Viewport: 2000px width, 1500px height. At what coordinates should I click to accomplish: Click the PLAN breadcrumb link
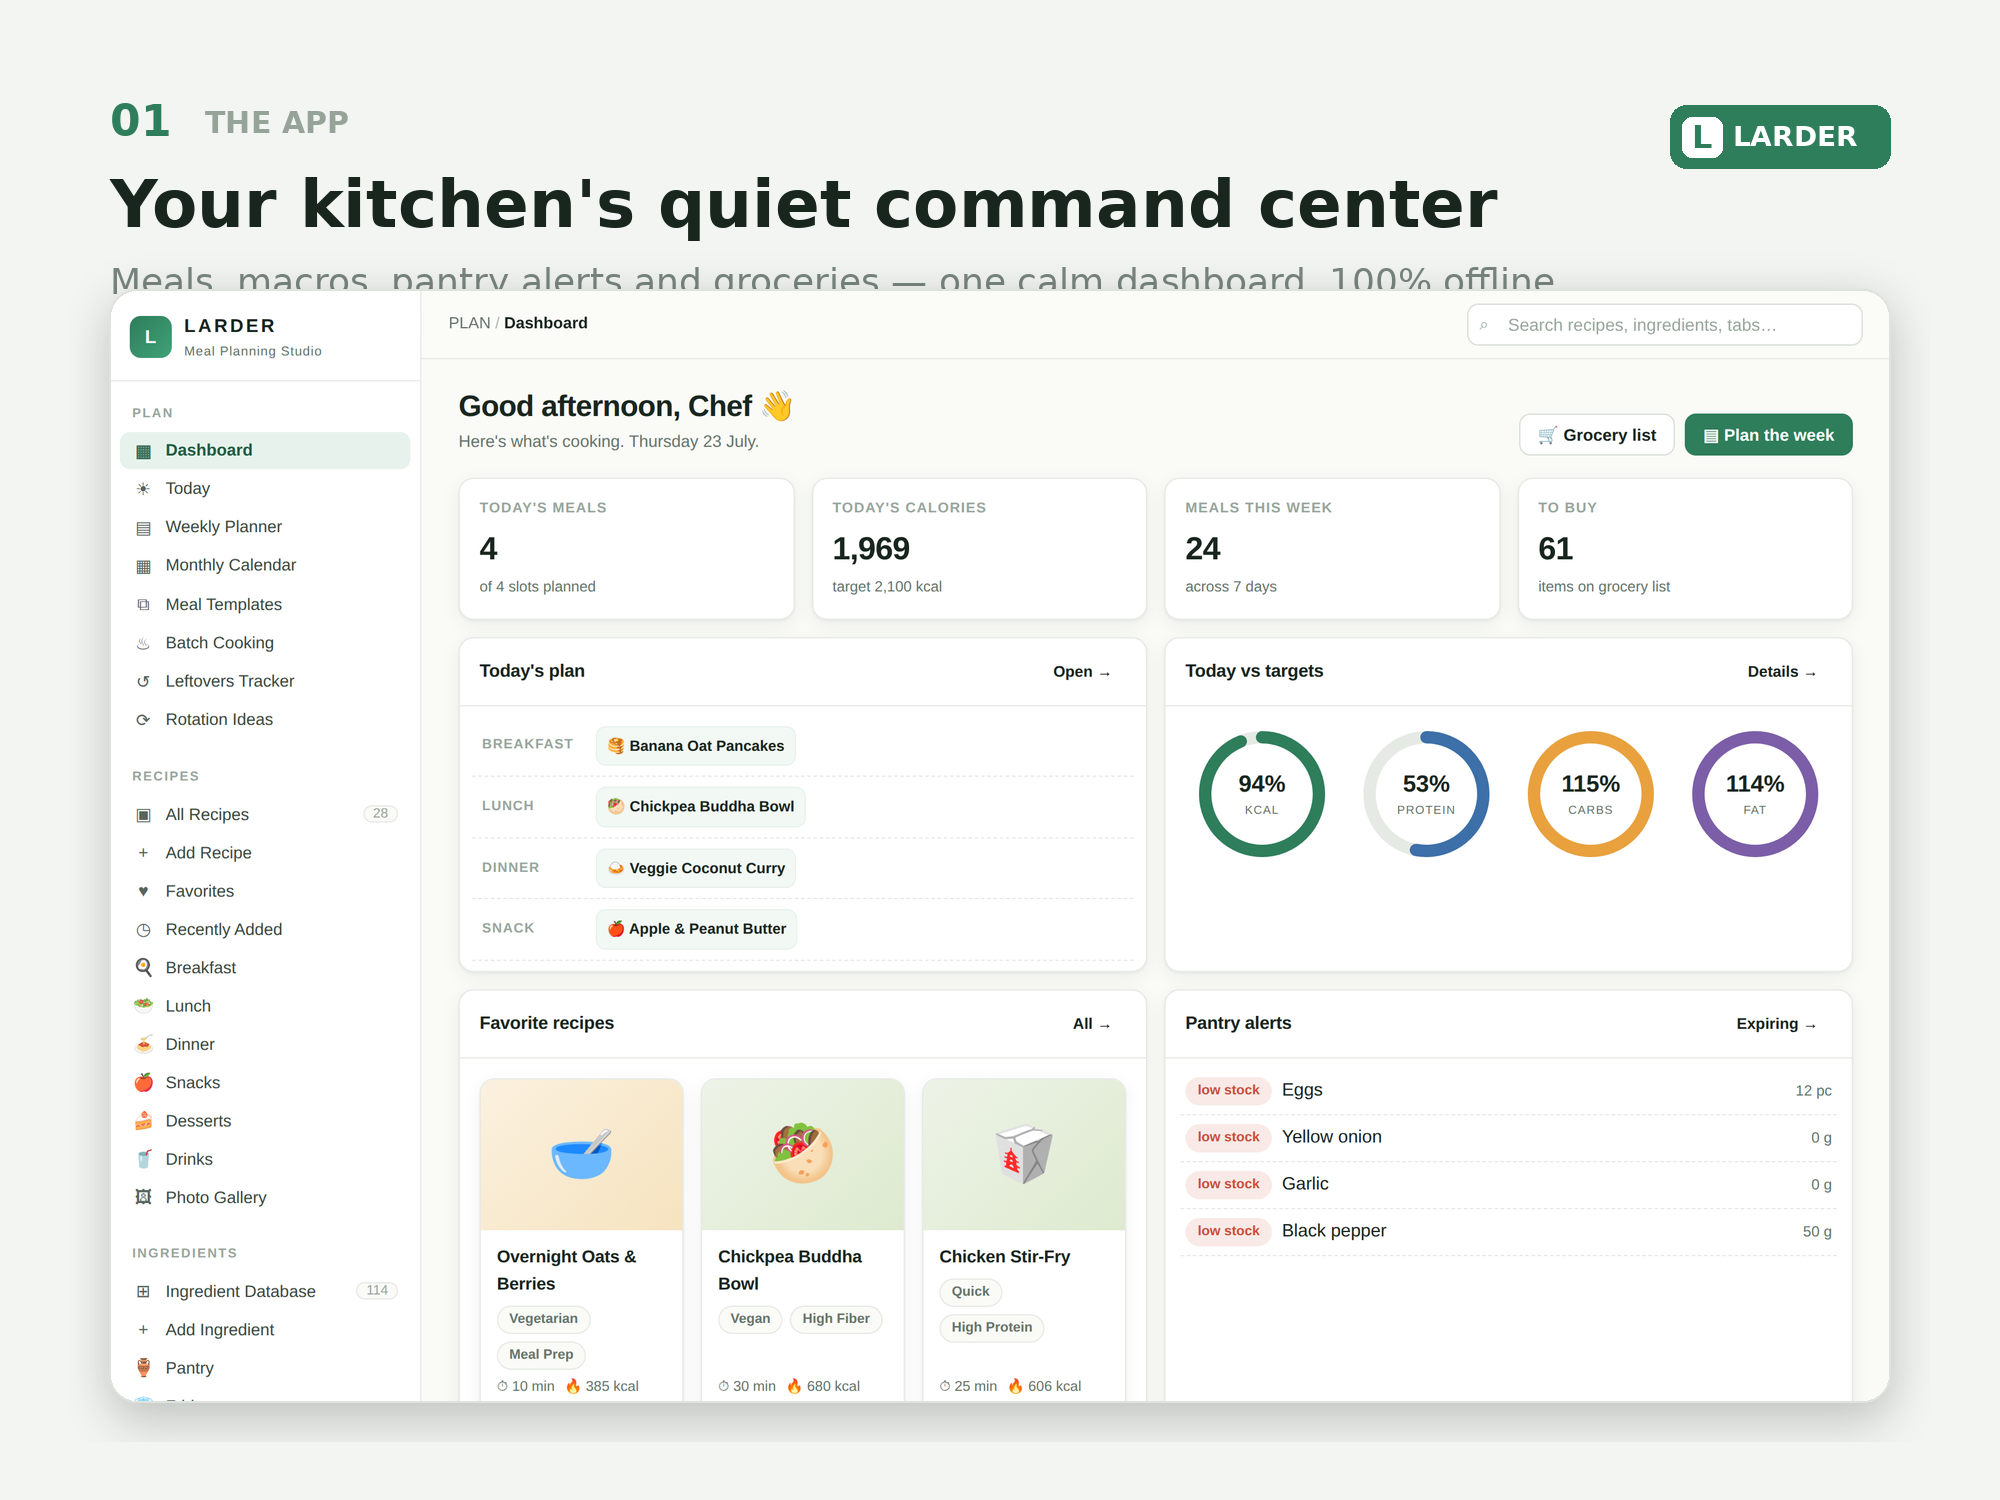[x=469, y=323]
